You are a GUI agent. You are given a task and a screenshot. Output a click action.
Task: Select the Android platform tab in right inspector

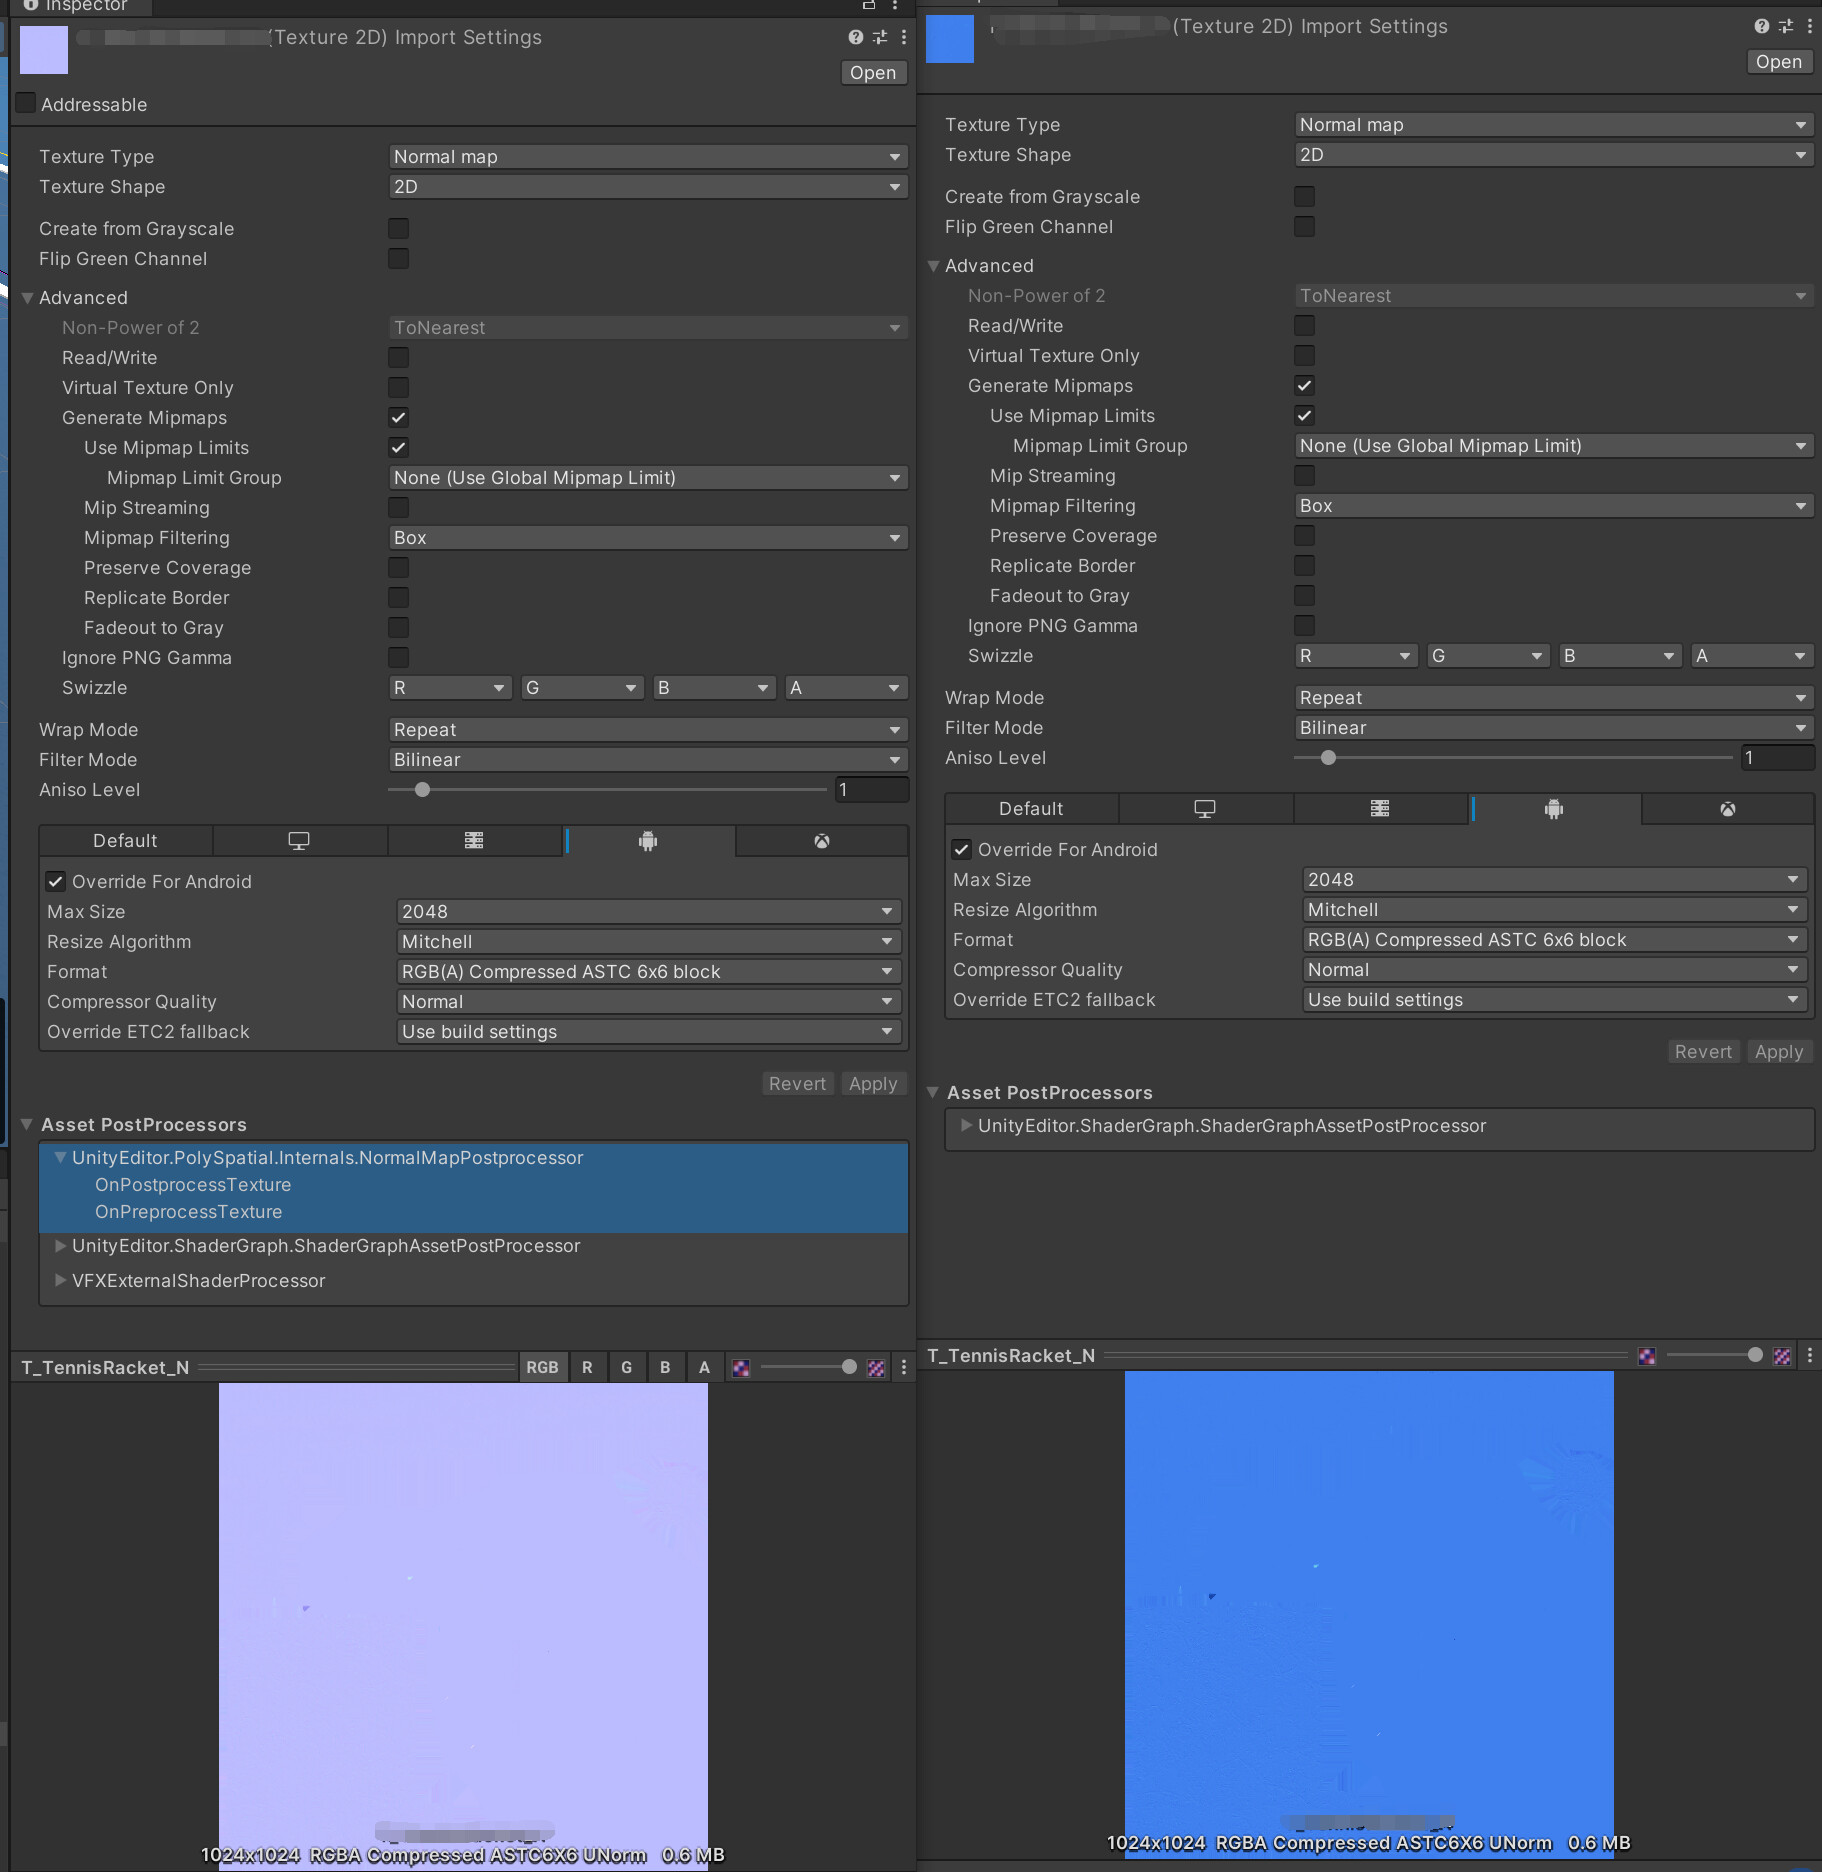tap(1553, 809)
